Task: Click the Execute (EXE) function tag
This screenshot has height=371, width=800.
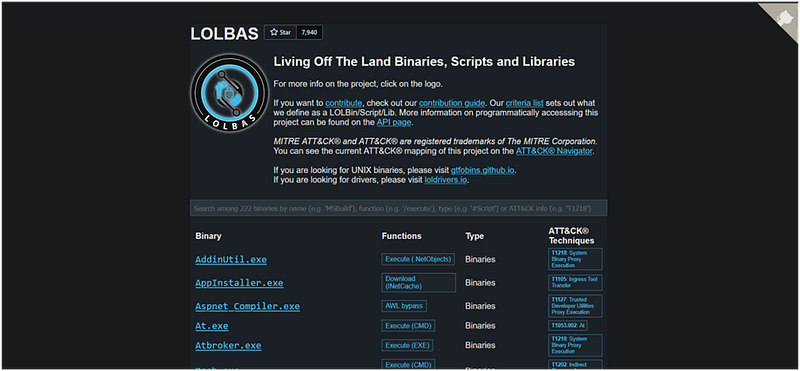Action: [x=407, y=345]
